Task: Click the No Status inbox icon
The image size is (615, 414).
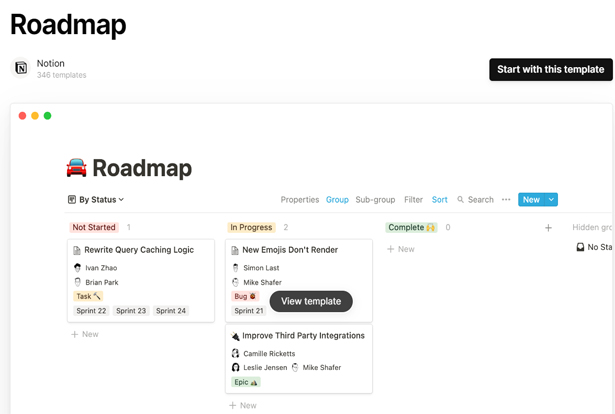Action: pyautogui.click(x=580, y=247)
